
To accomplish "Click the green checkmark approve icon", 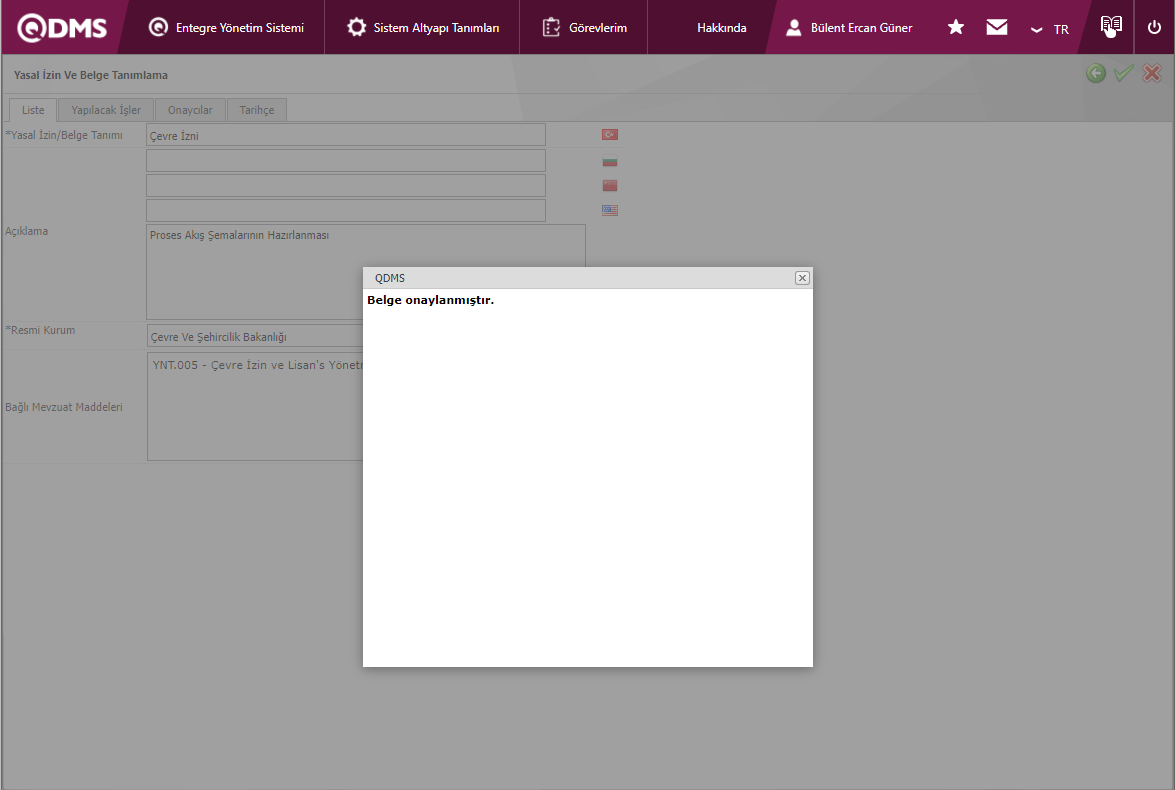I will click(1124, 73).
